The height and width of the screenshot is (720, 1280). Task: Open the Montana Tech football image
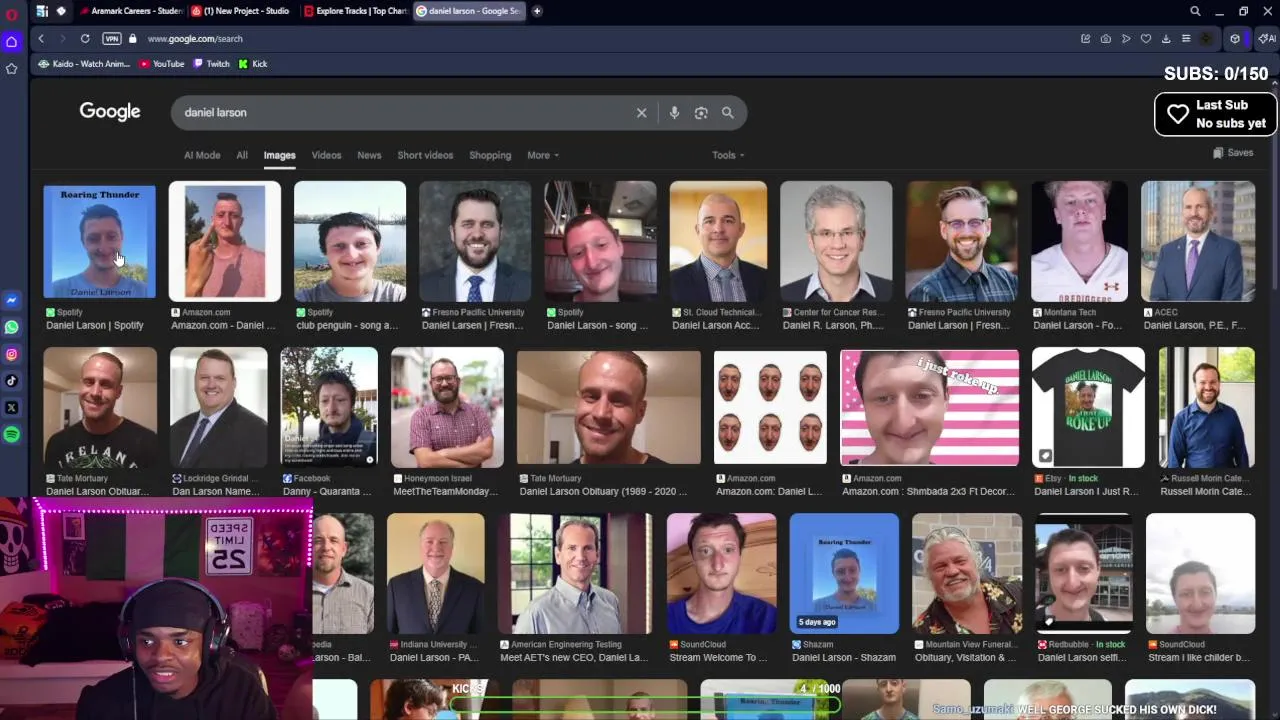click(x=1079, y=241)
